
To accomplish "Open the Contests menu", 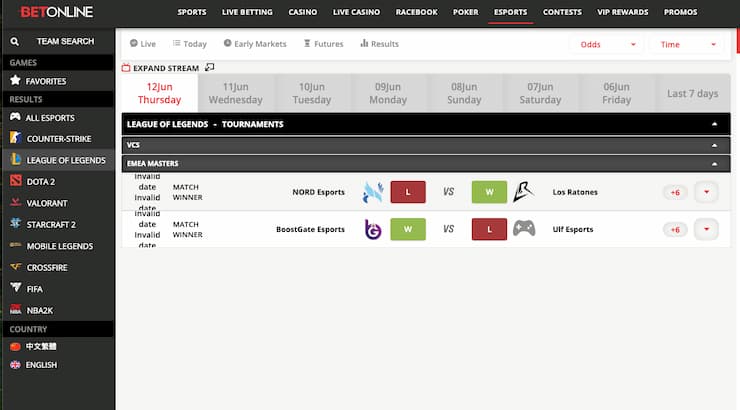I will coord(562,12).
